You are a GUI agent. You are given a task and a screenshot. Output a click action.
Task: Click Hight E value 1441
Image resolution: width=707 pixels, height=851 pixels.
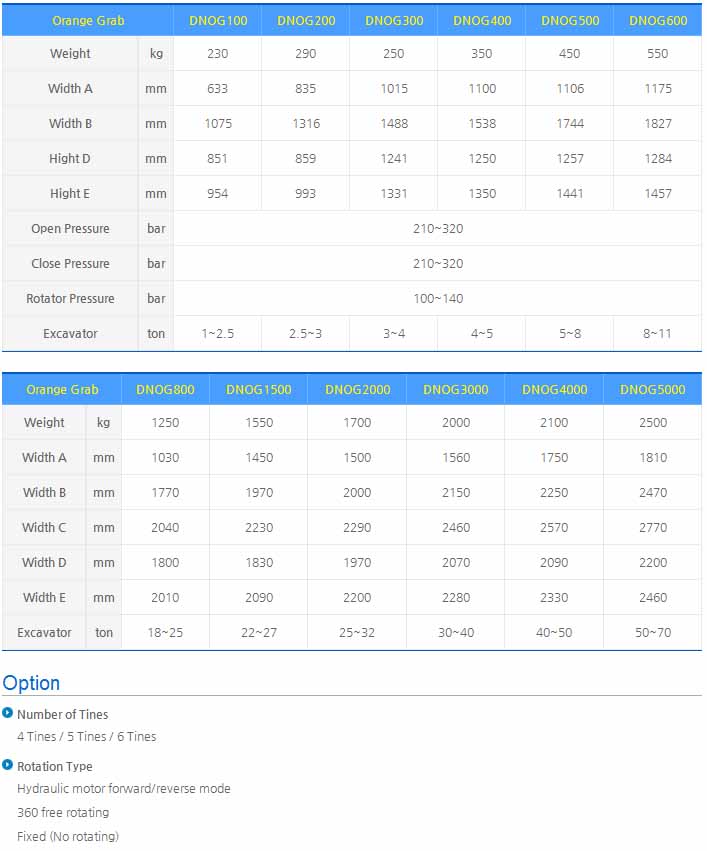point(570,194)
